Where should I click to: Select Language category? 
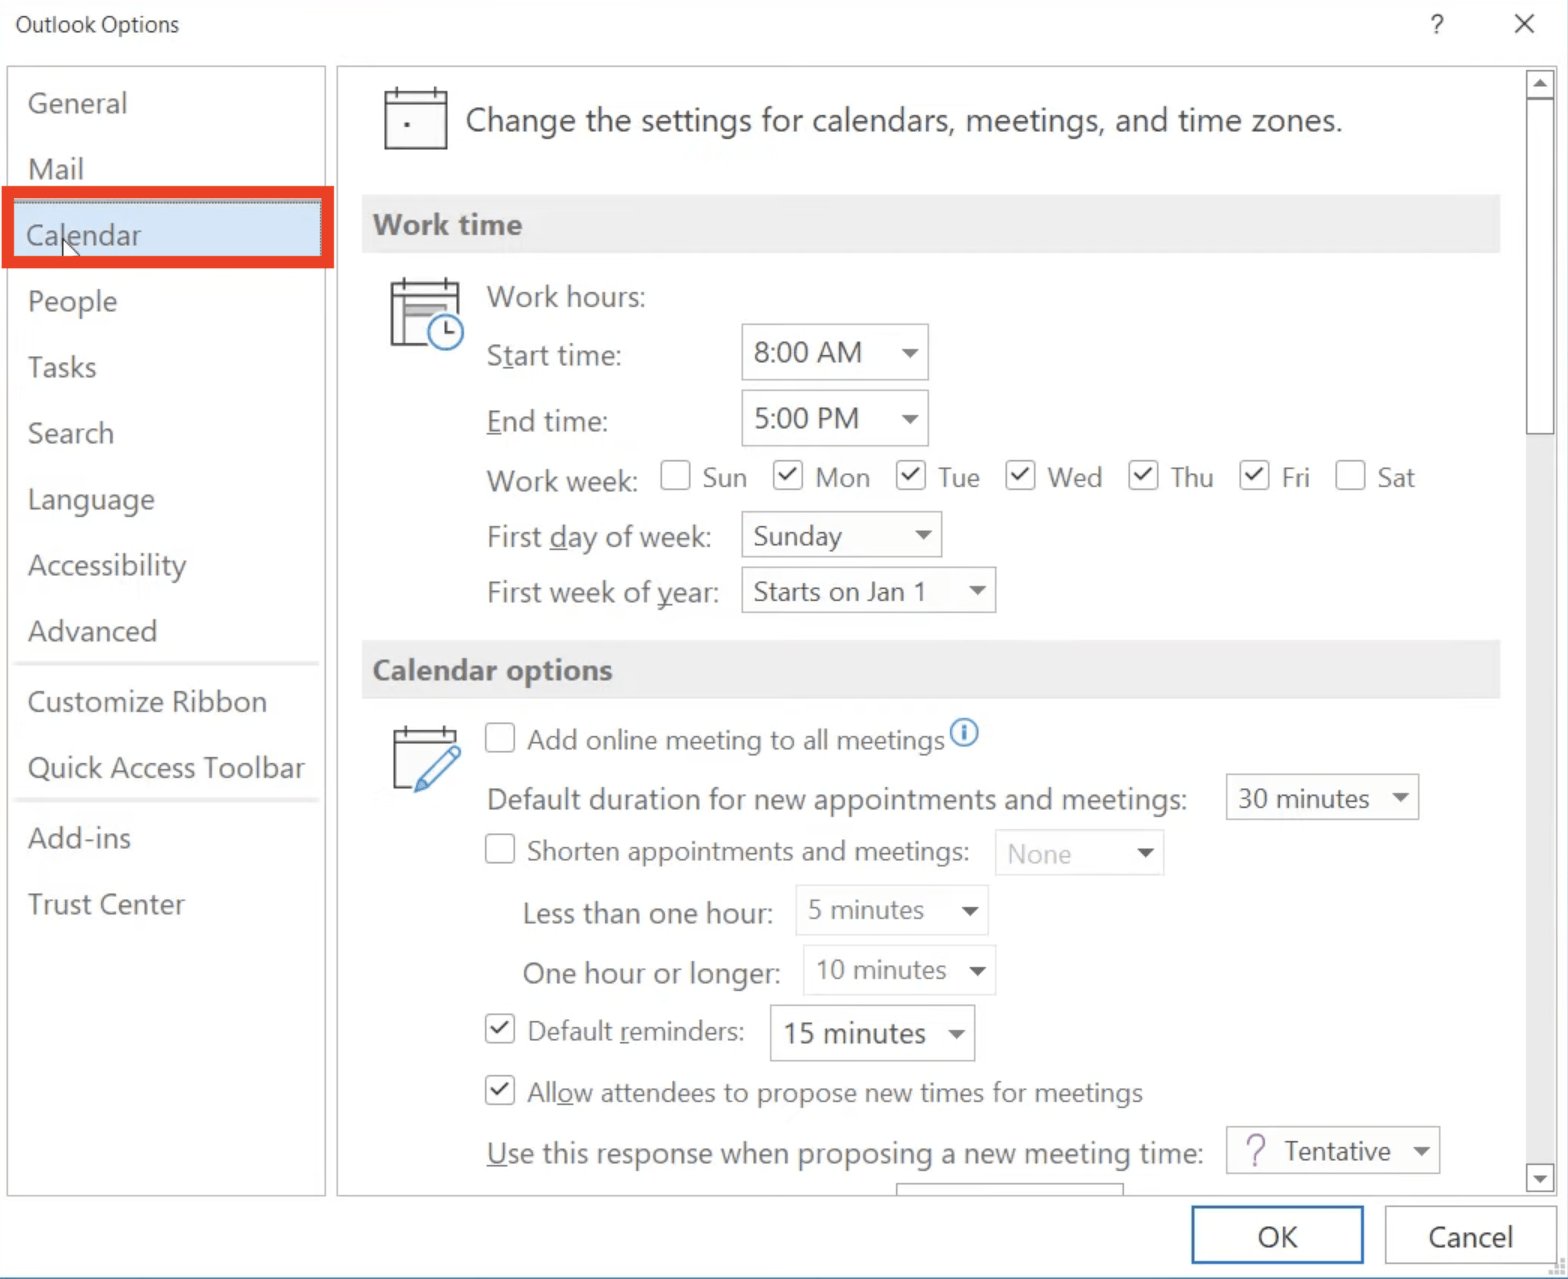tap(166, 499)
